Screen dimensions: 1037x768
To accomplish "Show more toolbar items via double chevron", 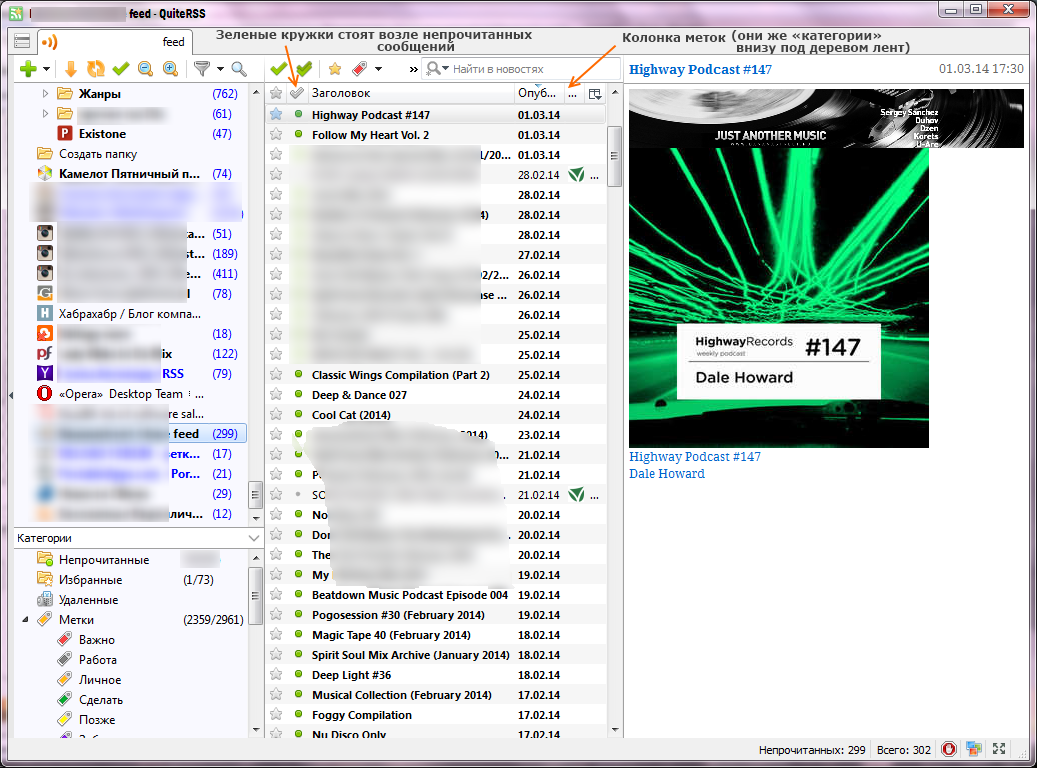I will 413,69.
